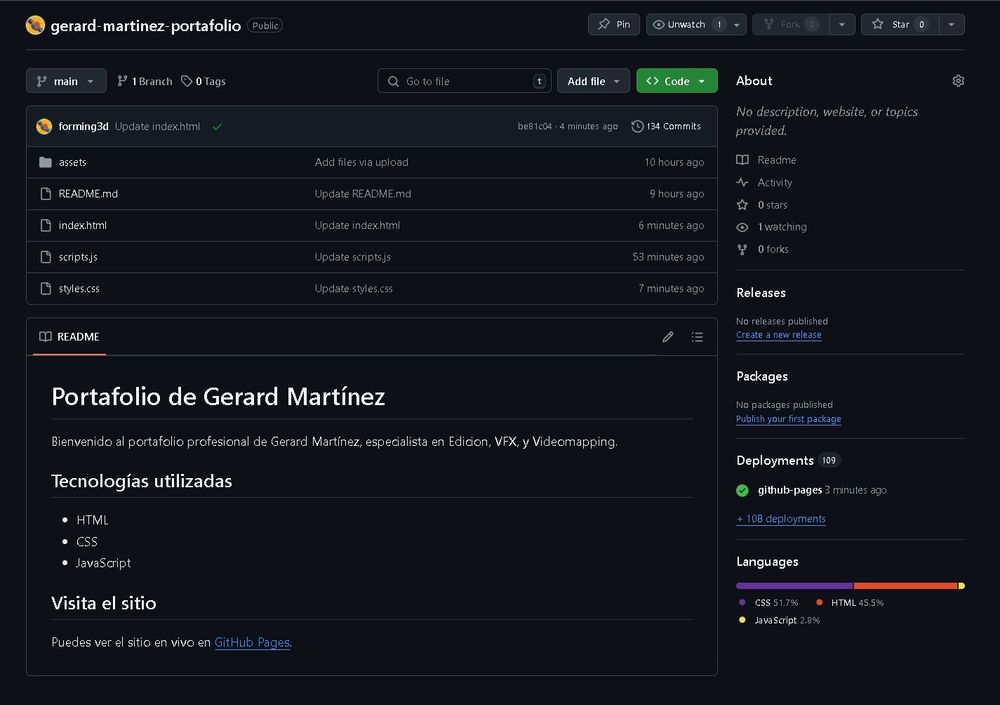
Task: Click the file icon beside styles.css
Action: click(x=45, y=288)
